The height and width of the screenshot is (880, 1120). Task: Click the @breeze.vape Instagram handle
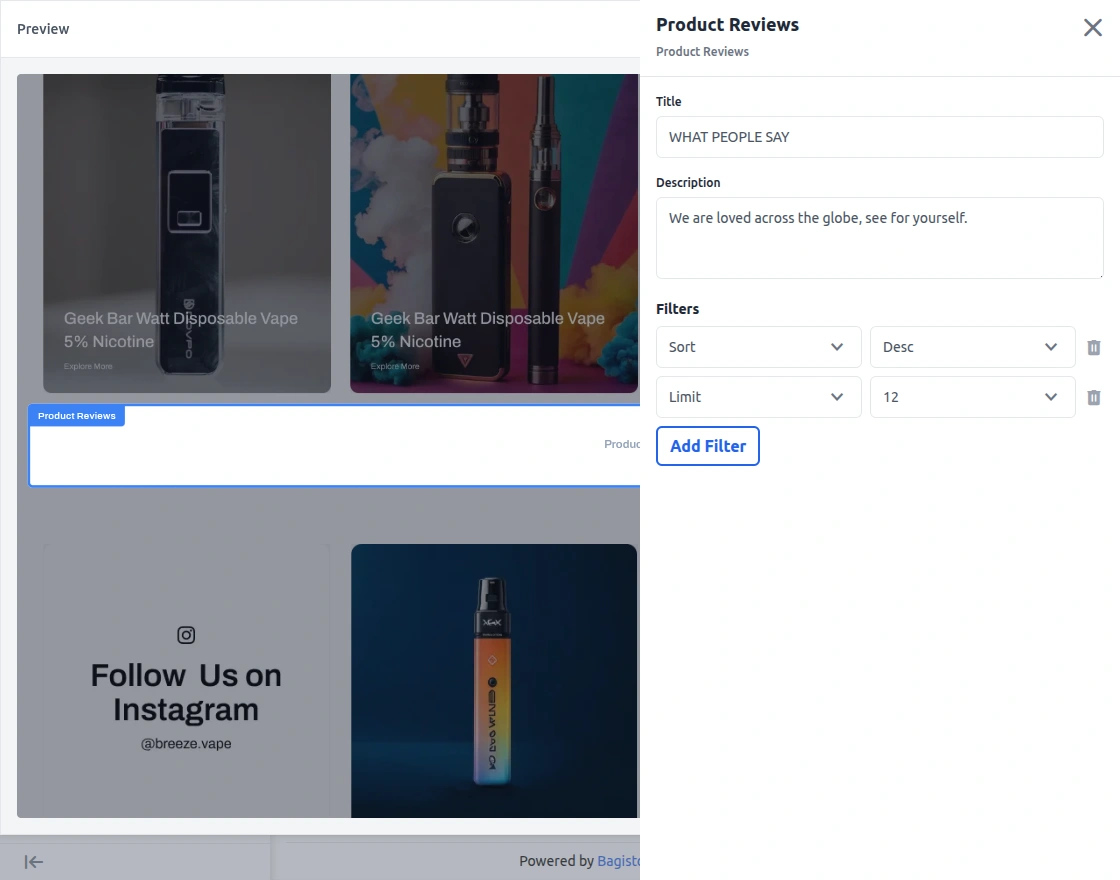click(186, 744)
